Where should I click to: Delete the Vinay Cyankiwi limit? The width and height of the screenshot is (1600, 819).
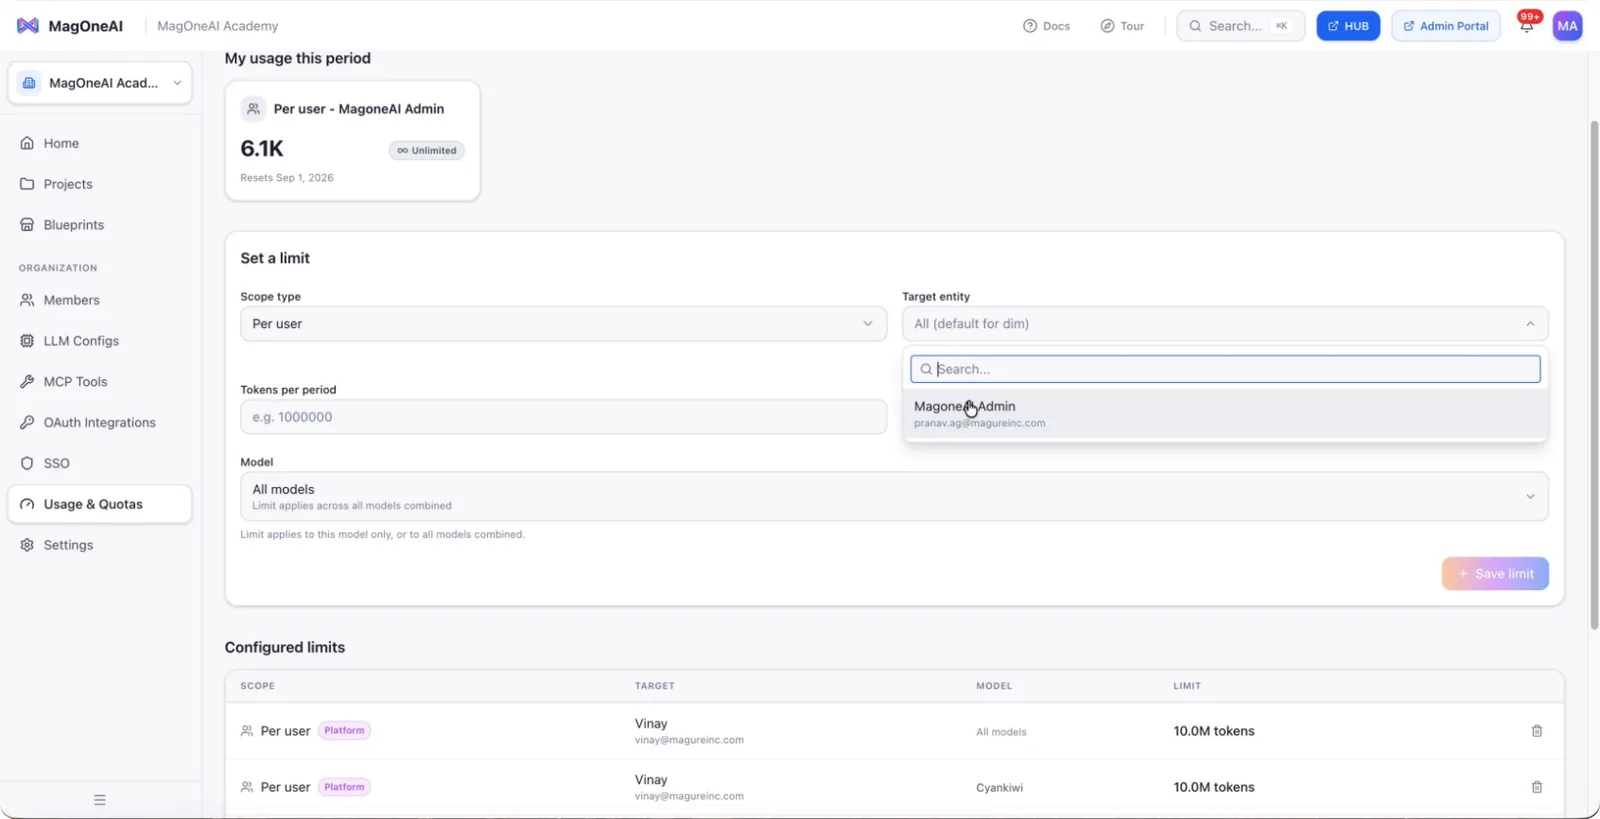click(x=1537, y=787)
